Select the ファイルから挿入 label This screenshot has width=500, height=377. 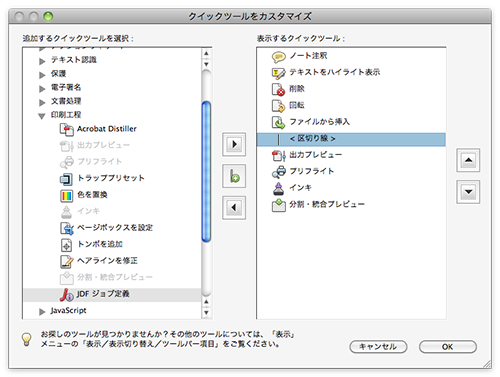(320, 122)
